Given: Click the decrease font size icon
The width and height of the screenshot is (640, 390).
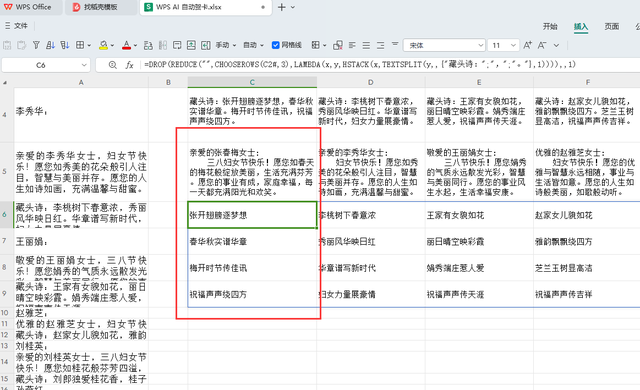Looking at the screenshot, I should pos(542,45).
